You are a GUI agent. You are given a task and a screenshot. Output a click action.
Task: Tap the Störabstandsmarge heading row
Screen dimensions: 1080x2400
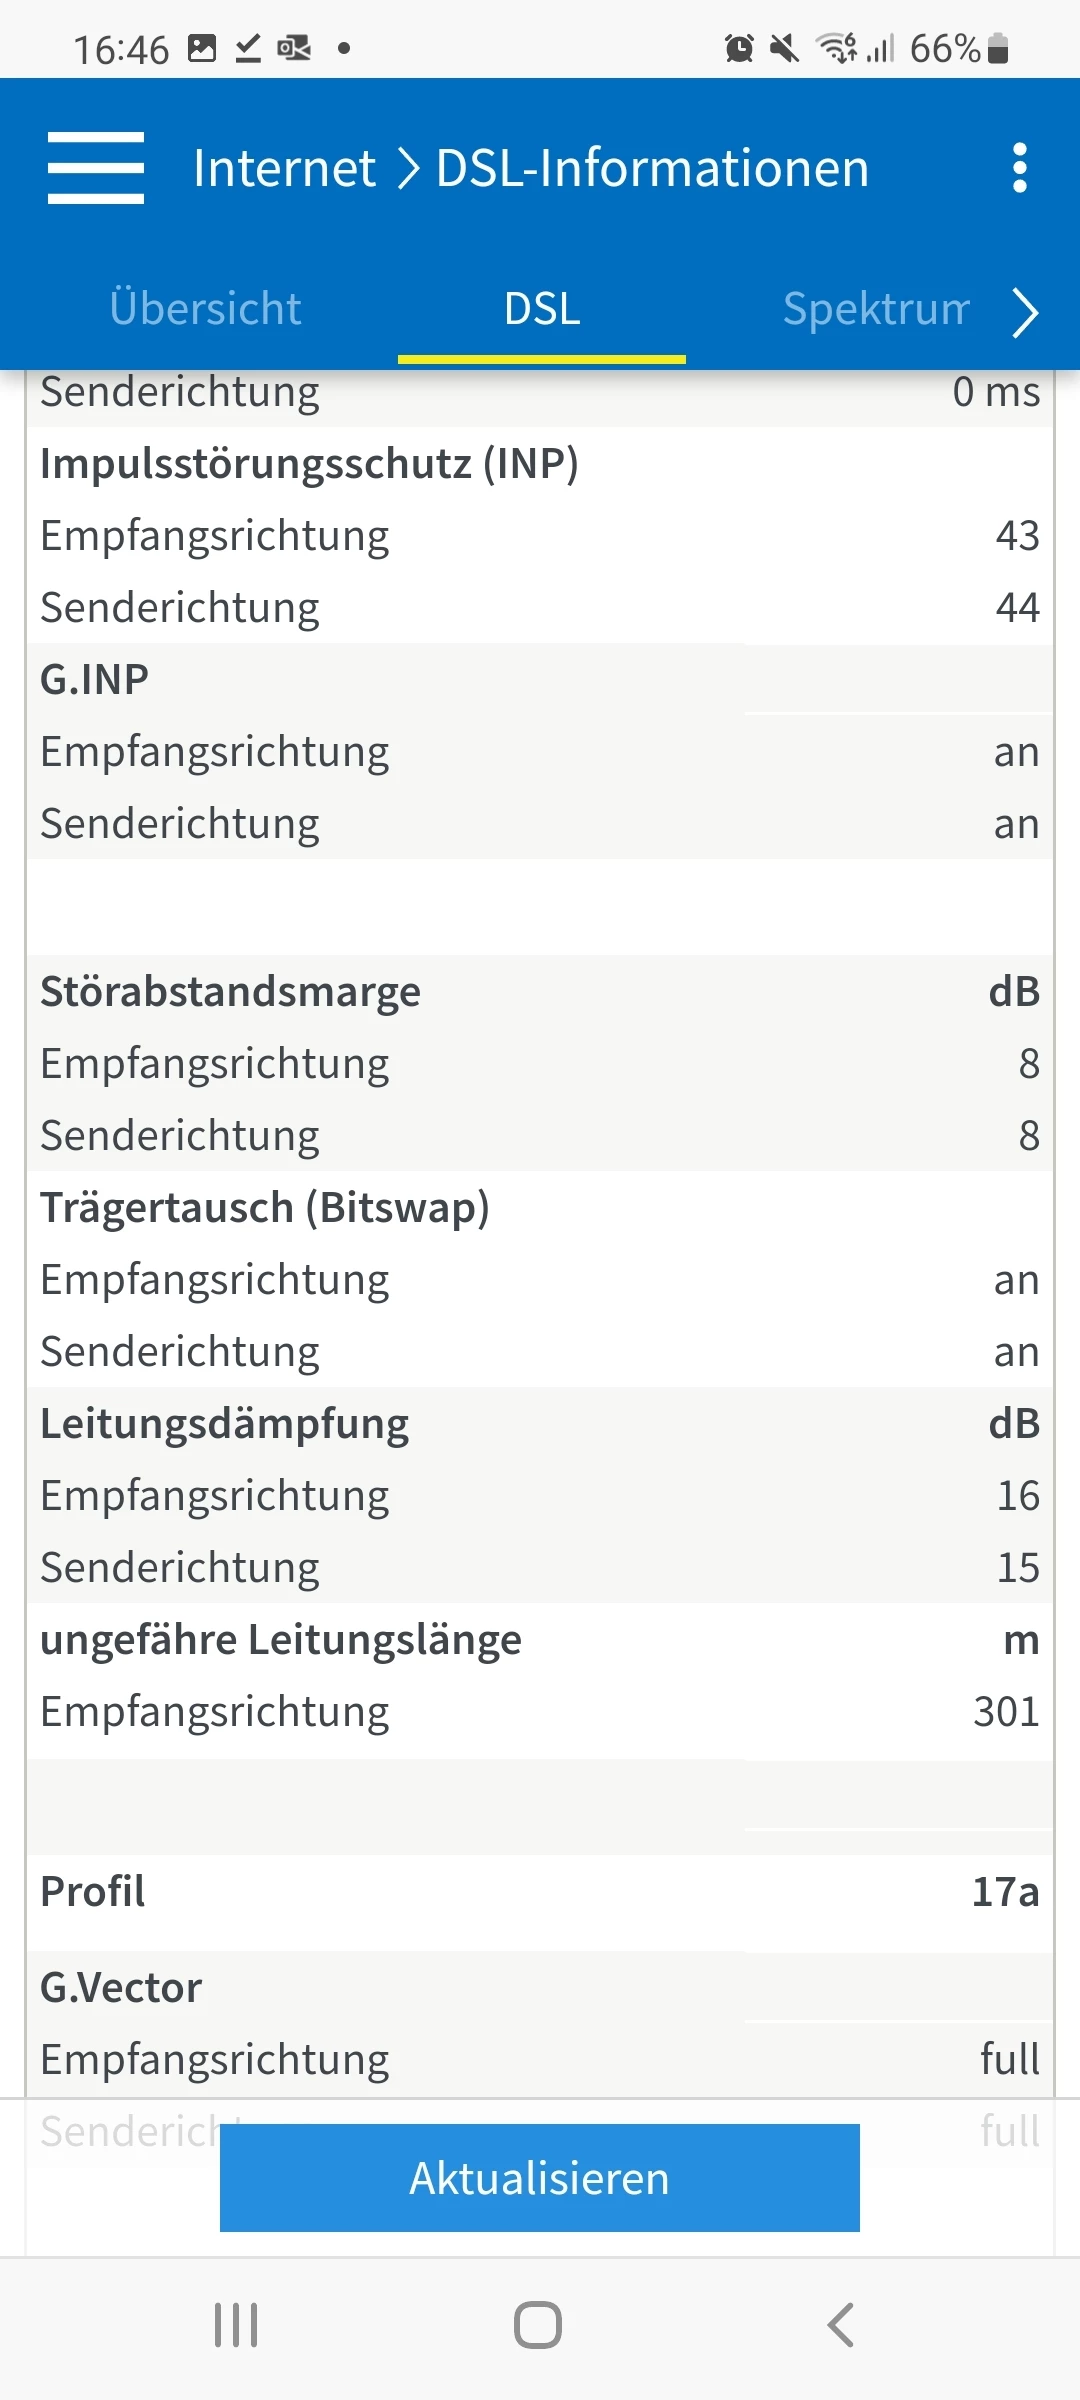click(x=540, y=992)
